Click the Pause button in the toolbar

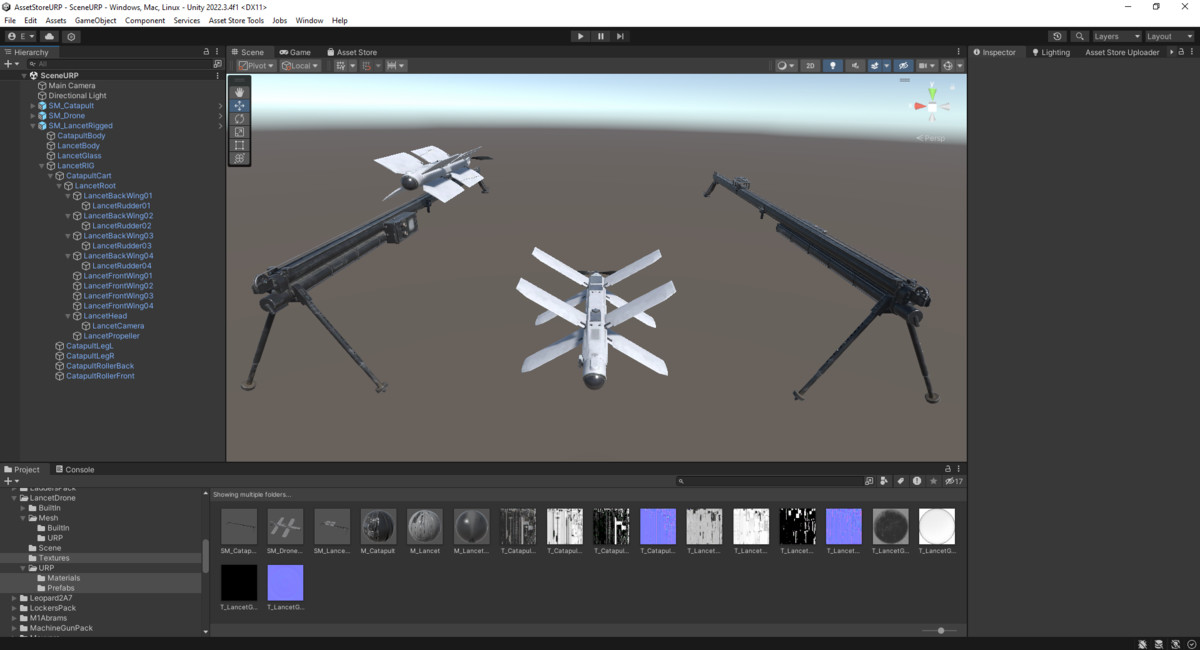tap(601, 35)
